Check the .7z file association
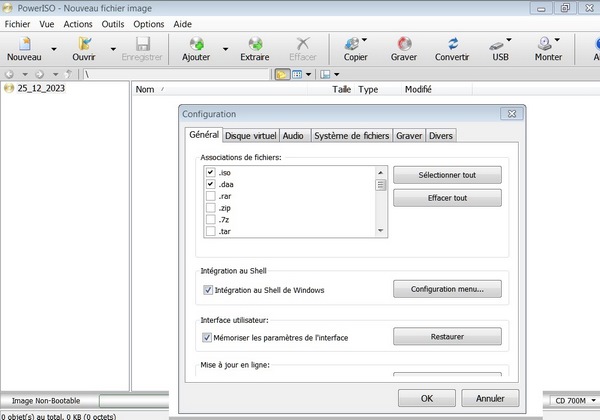This screenshot has width=600, height=420. coord(210,220)
